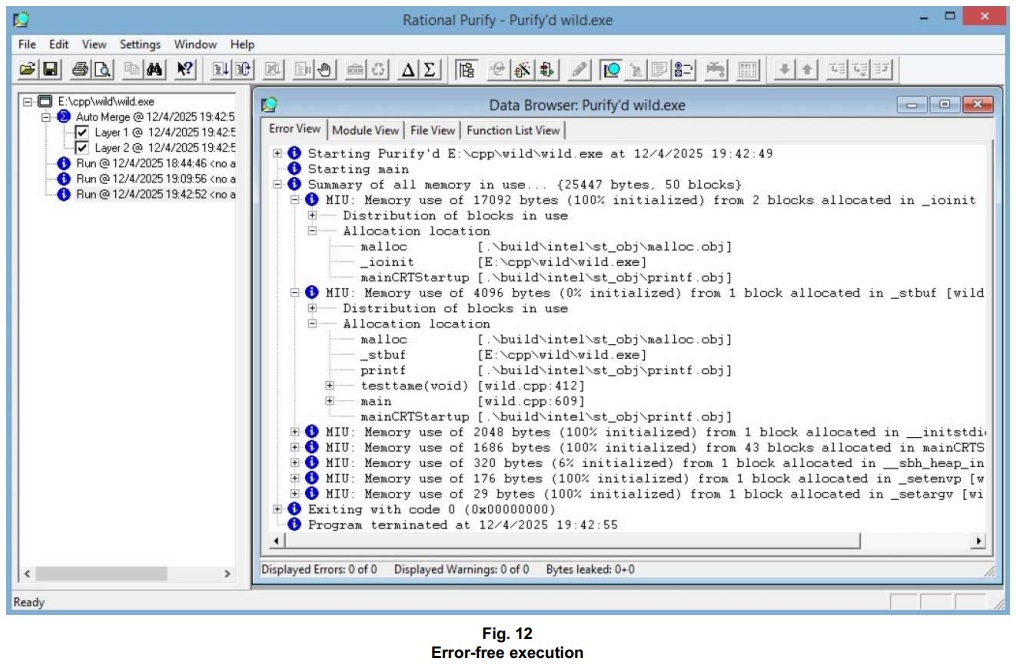
Task: Collapse 'Summary of all memory in use' node
Action: 278,185
